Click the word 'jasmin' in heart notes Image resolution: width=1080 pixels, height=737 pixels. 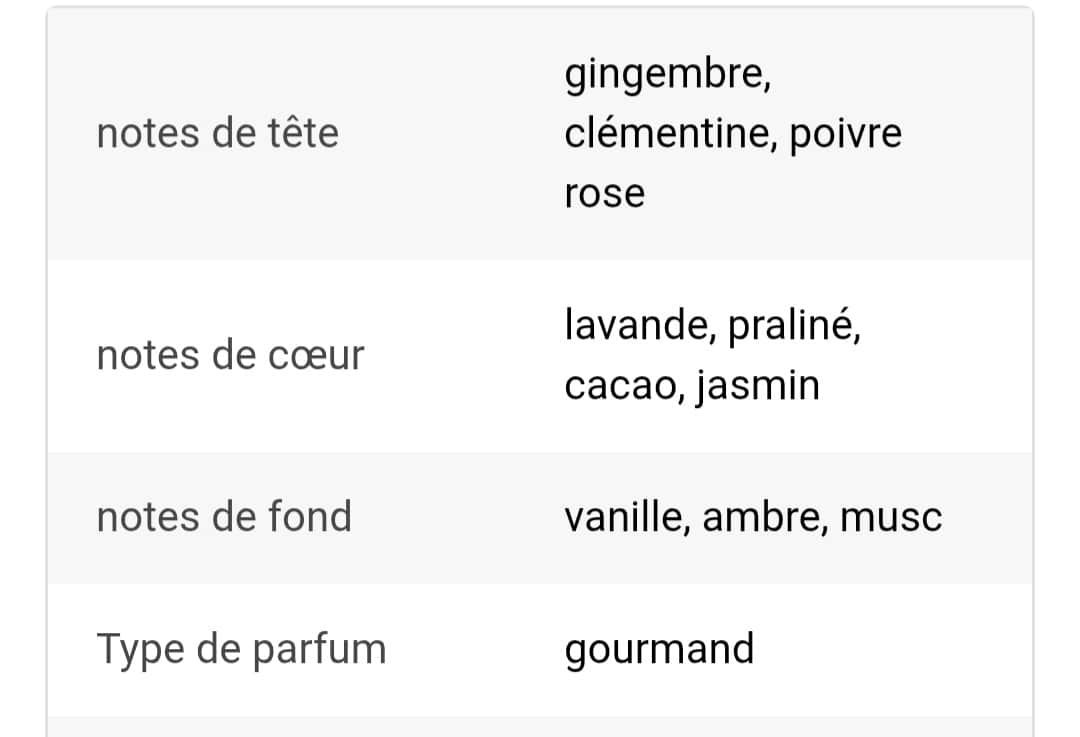[x=758, y=386]
